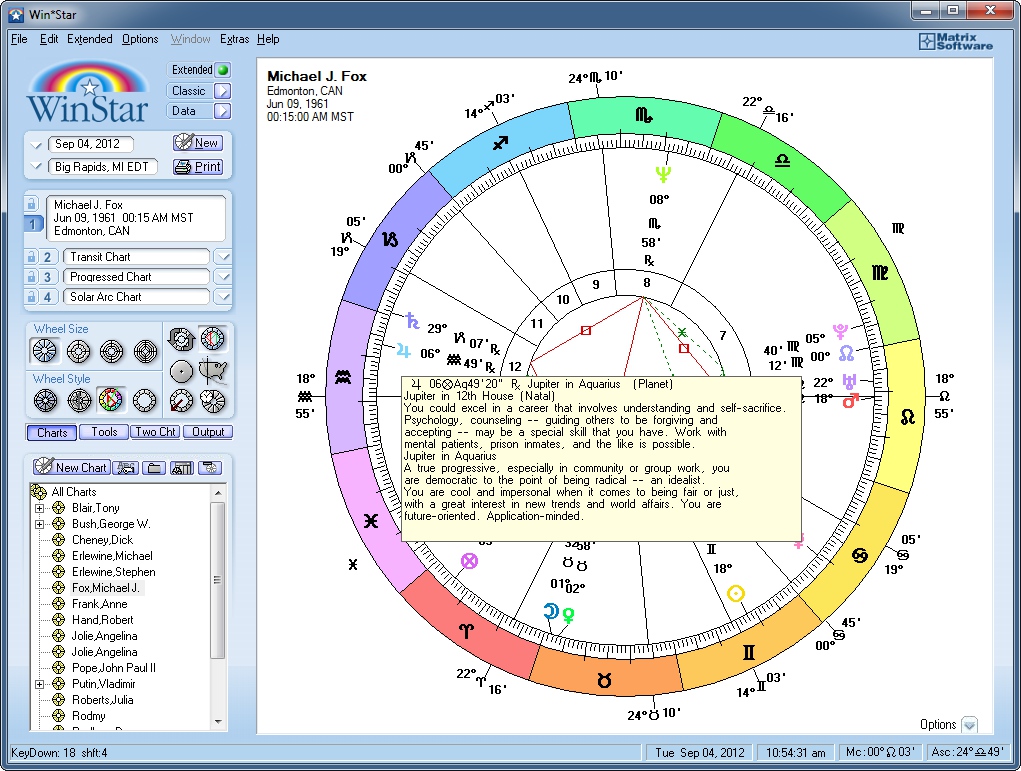Image resolution: width=1021 pixels, height=771 pixels.
Task: Open the USA map astro-locality icon
Action: pos(212,371)
